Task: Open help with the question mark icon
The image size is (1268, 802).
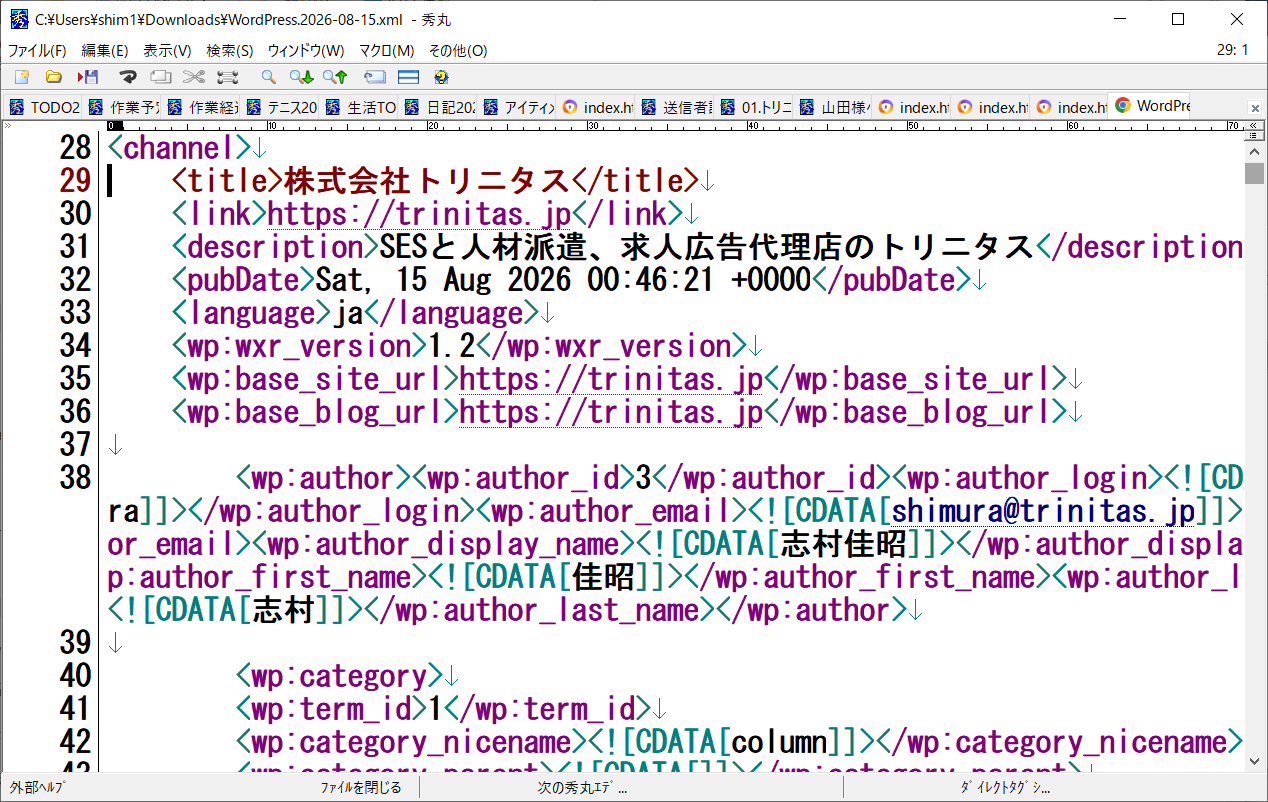Action: (x=441, y=76)
